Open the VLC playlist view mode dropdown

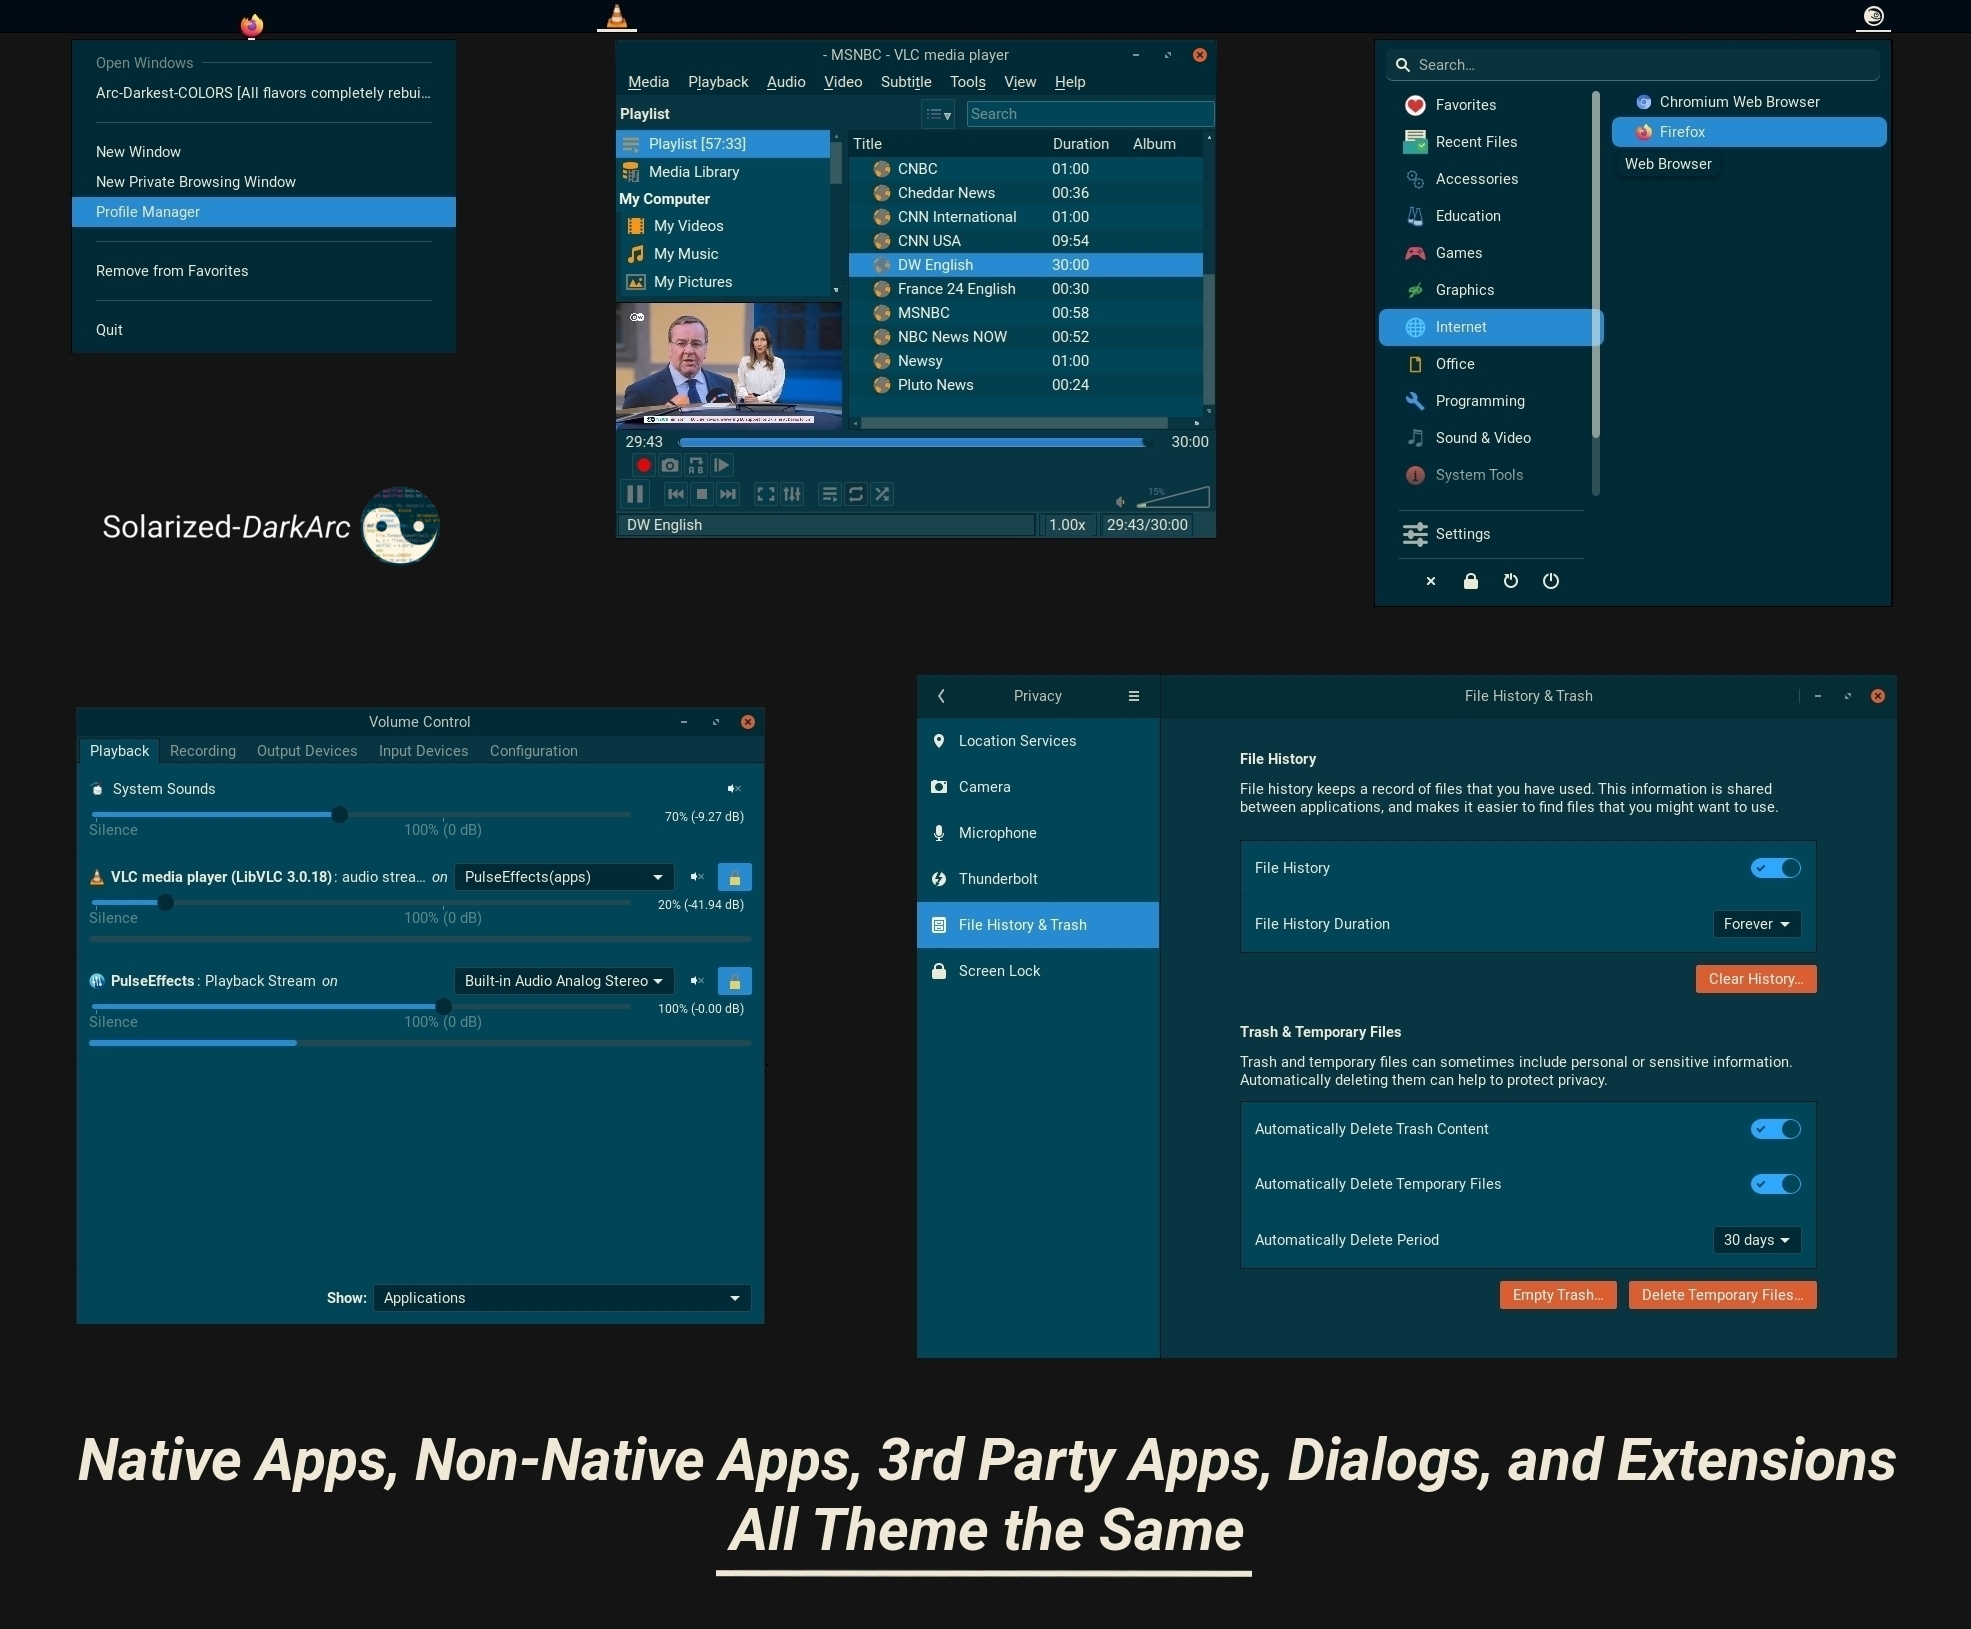(938, 114)
